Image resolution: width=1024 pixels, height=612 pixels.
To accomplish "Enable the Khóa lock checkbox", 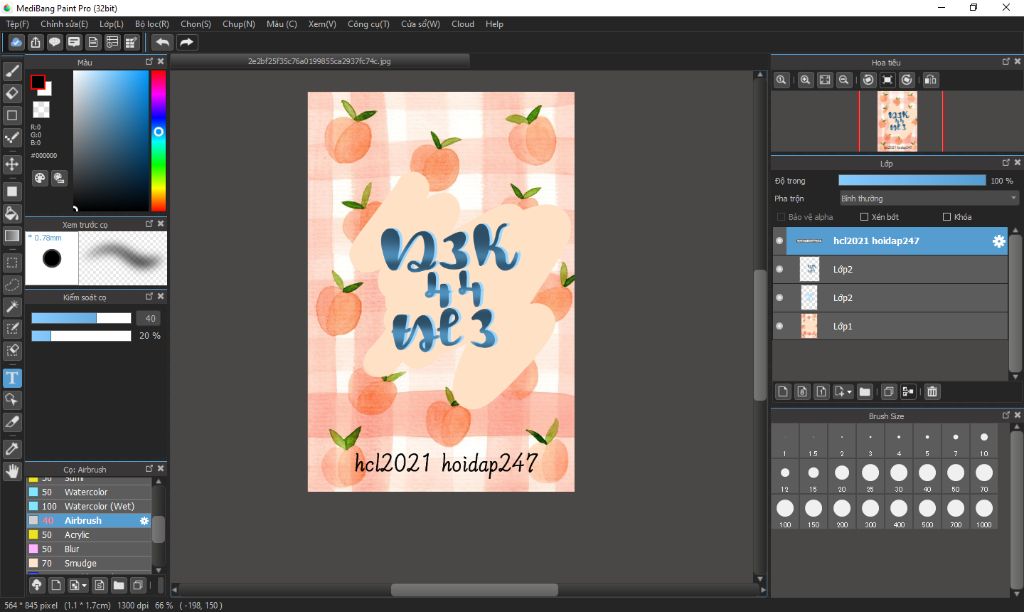I will tap(947, 217).
